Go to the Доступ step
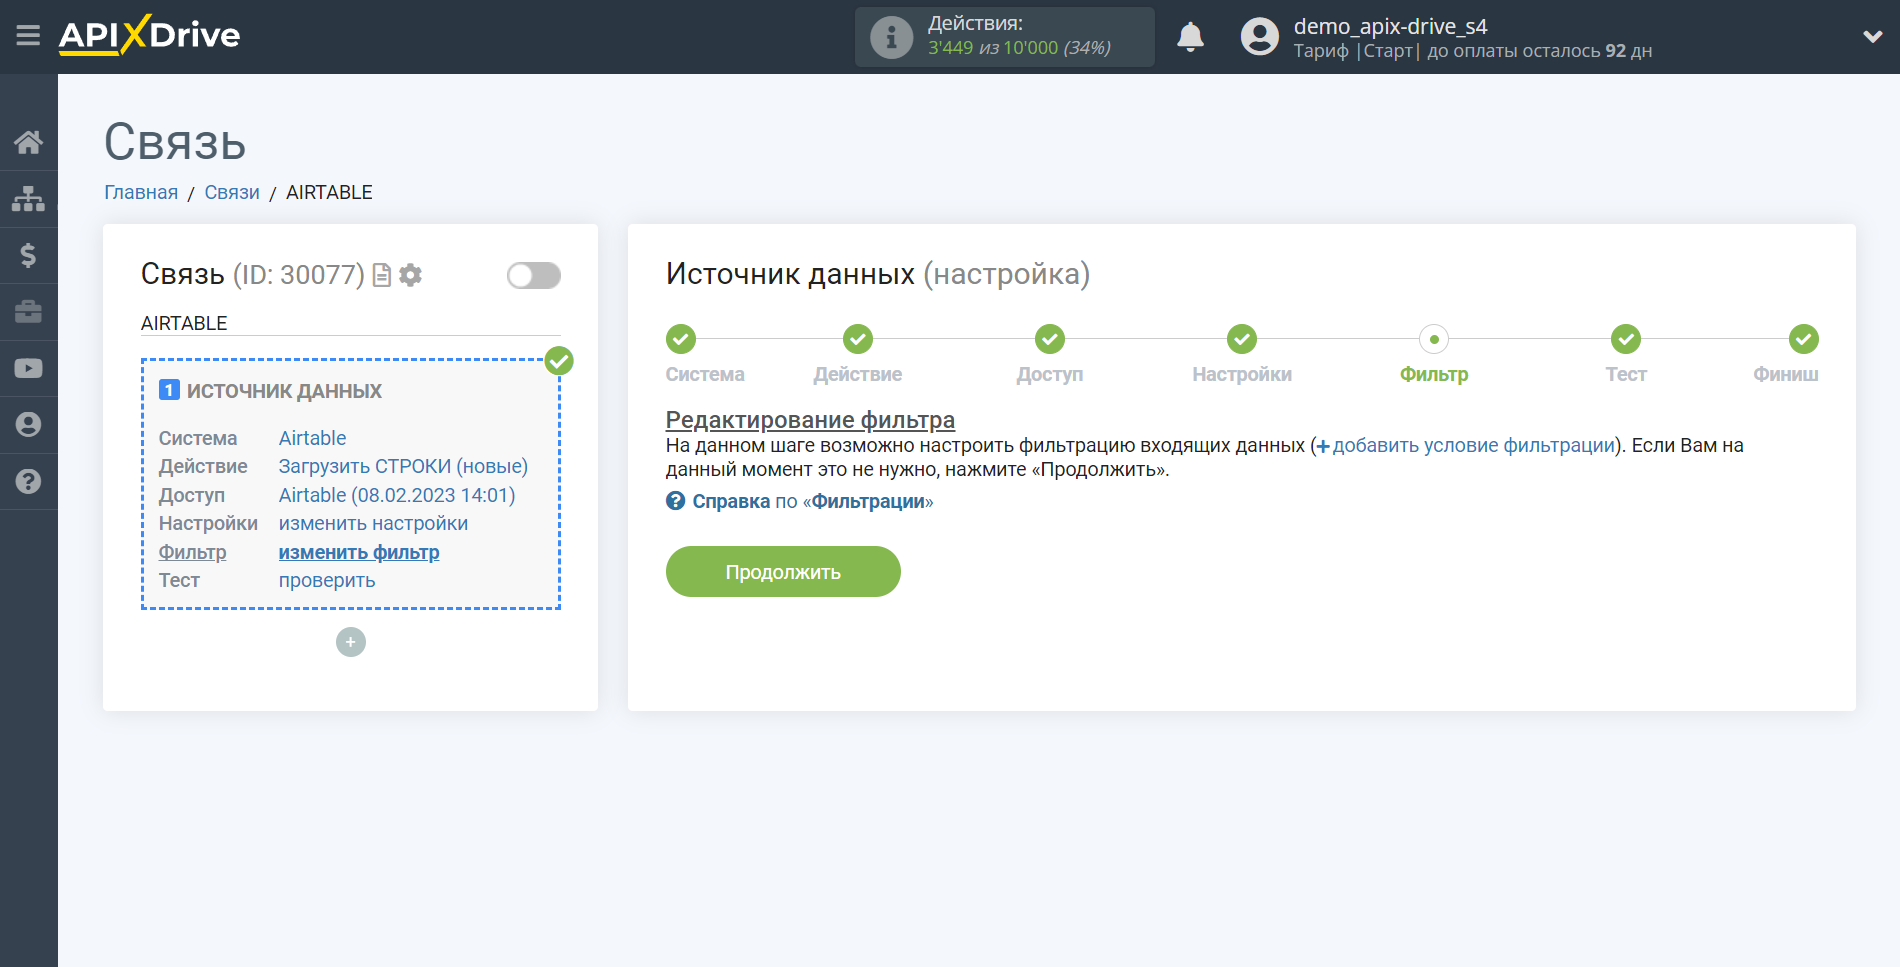 point(1050,339)
